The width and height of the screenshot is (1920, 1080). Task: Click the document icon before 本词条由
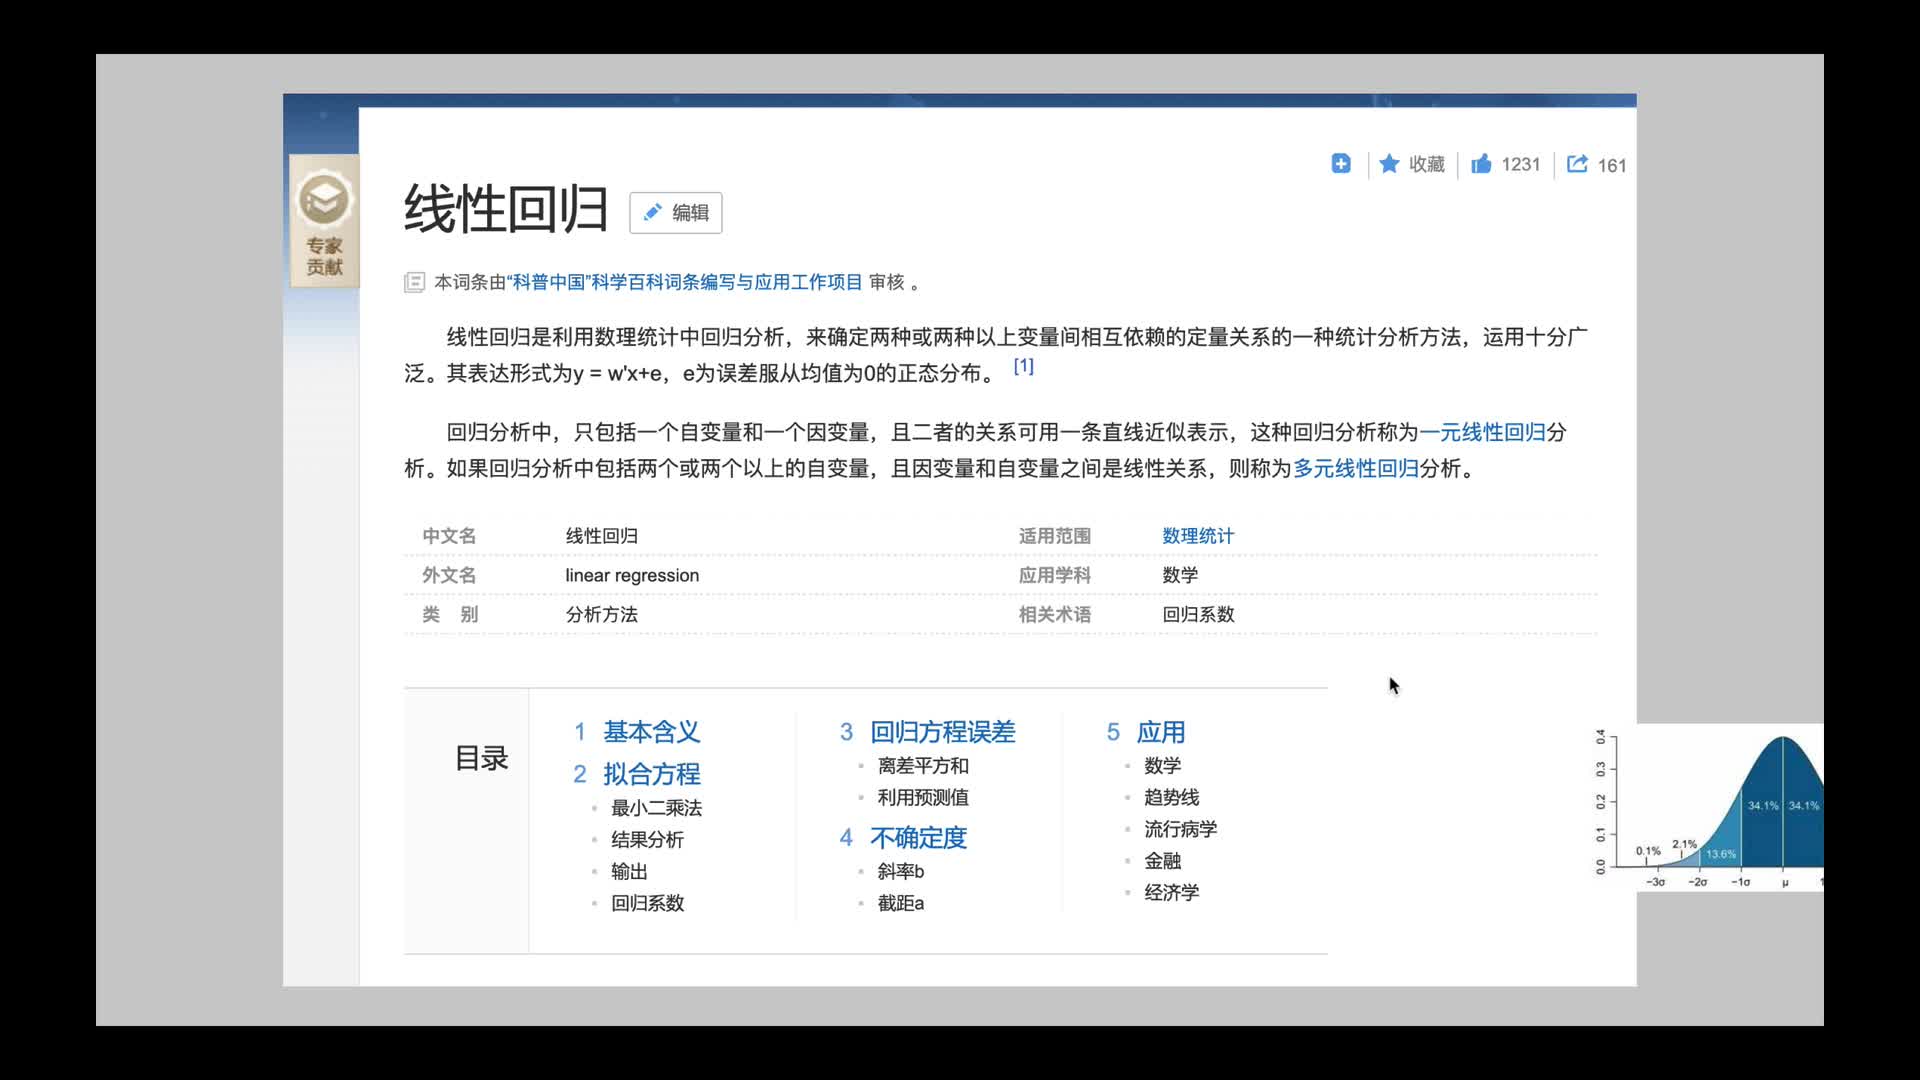[x=414, y=282]
